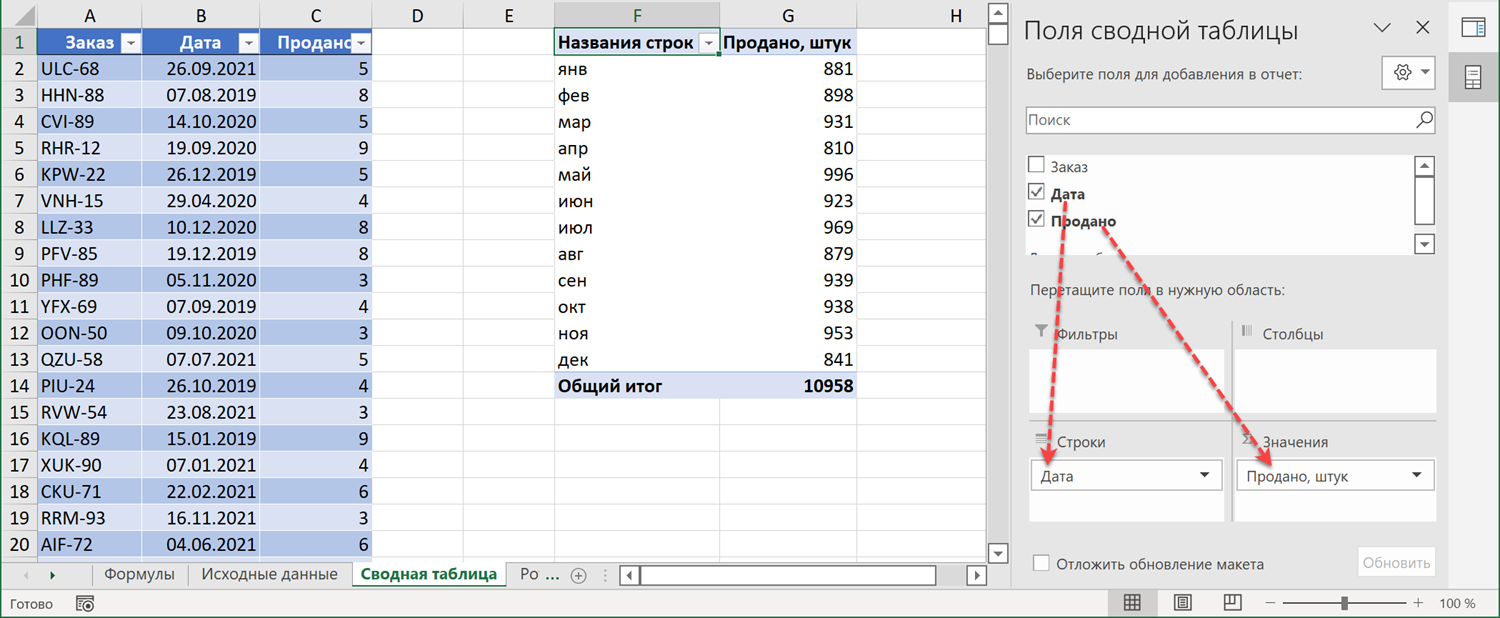Uncheck the Продано field checkbox
Image resolution: width=1500 pixels, height=618 pixels.
click(1036, 219)
